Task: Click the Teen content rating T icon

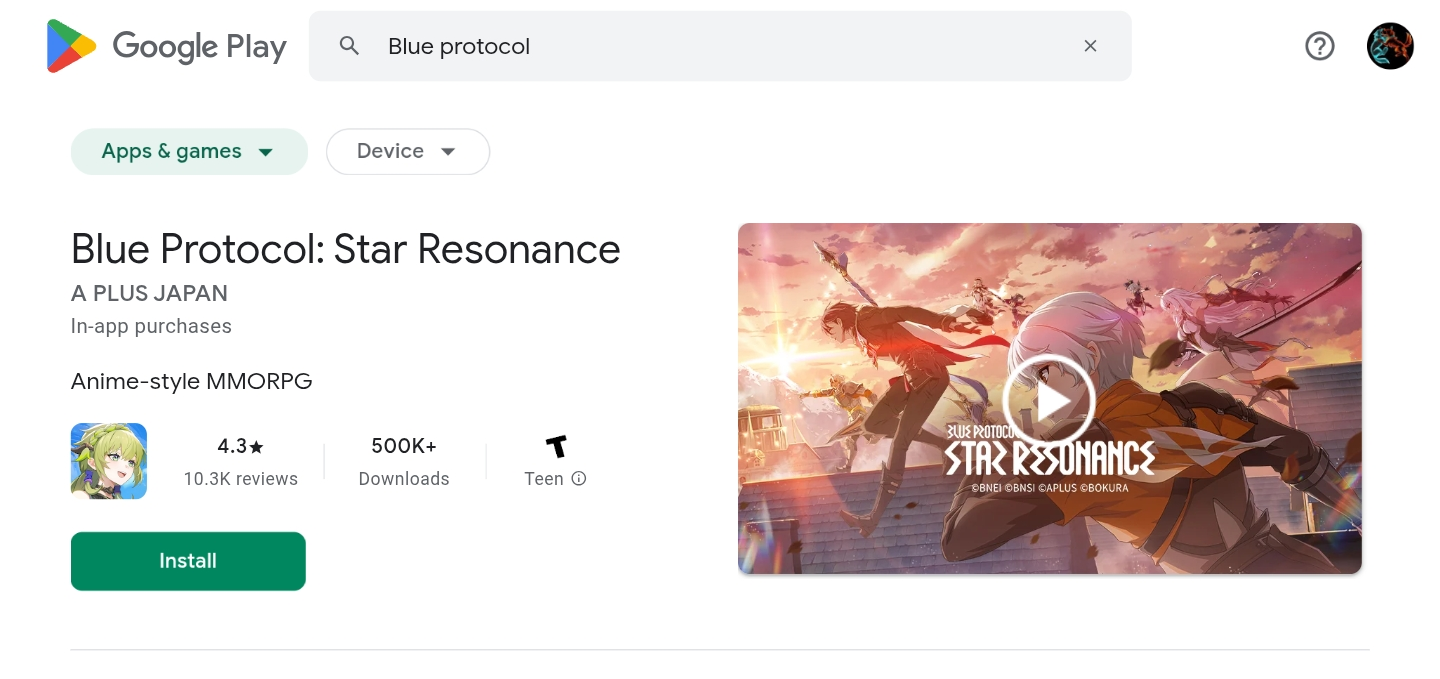Action: 556,446
